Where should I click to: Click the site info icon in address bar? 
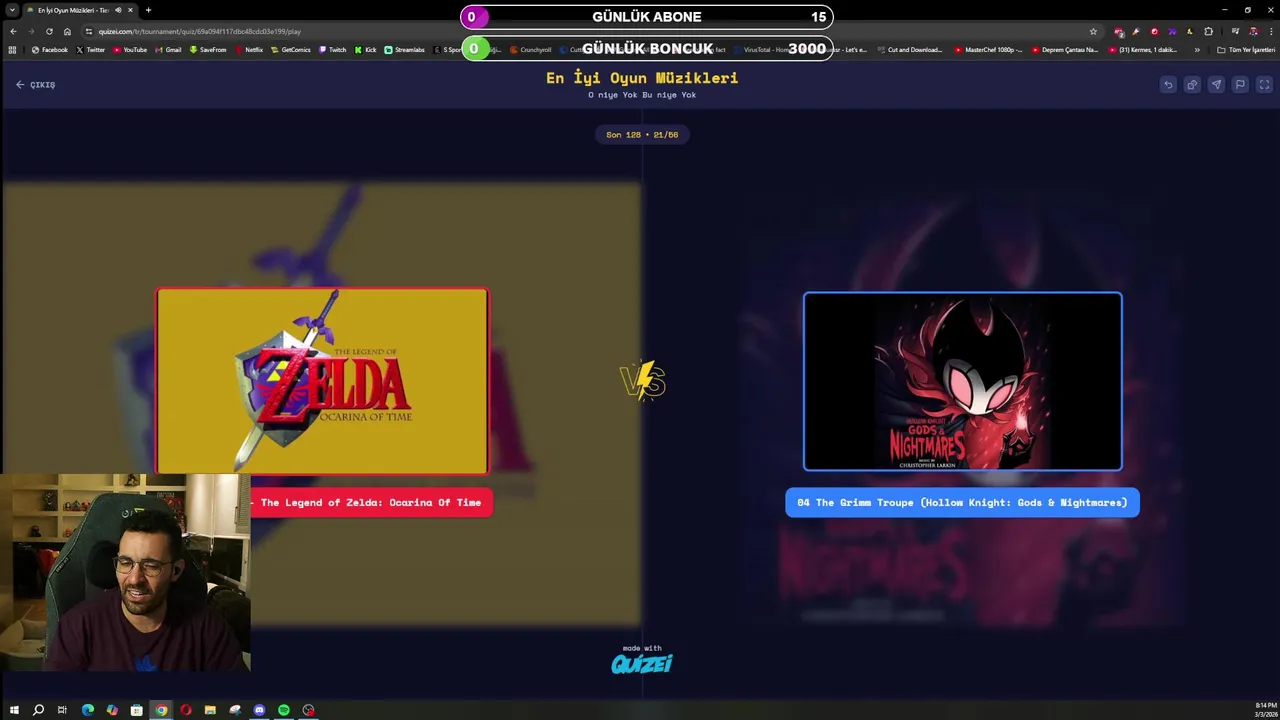click(88, 31)
